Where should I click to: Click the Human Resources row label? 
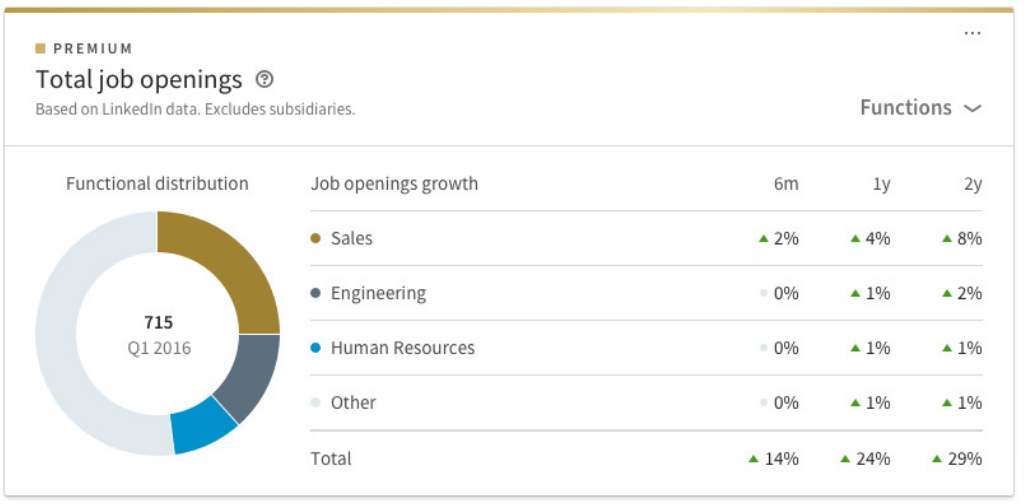click(402, 348)
